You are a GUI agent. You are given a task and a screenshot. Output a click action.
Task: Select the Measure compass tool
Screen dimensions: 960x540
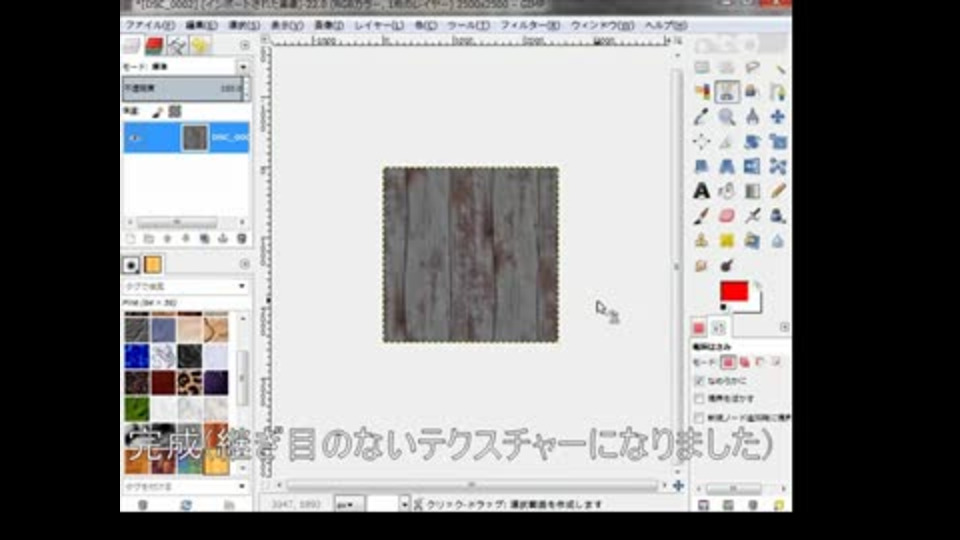click(x=752, y=116)
